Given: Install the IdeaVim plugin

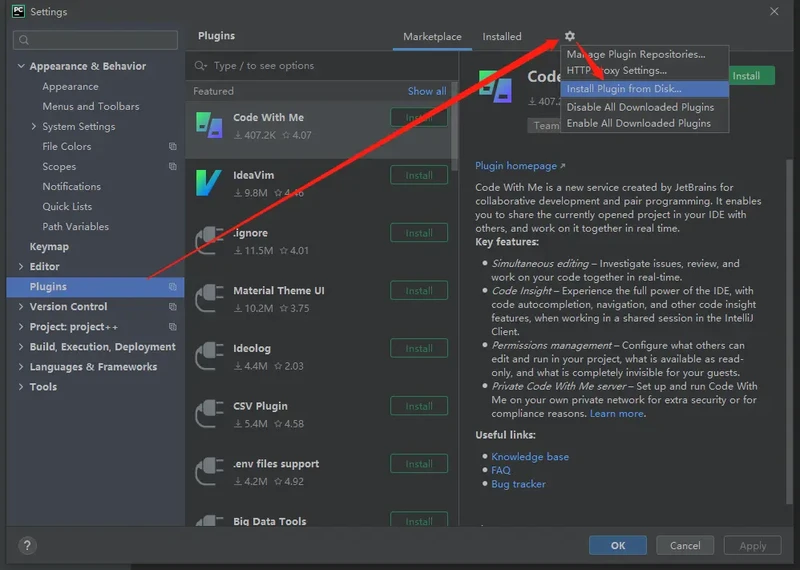Looking at the screenshot, I should pyautogui.click(x=419, y=175).
